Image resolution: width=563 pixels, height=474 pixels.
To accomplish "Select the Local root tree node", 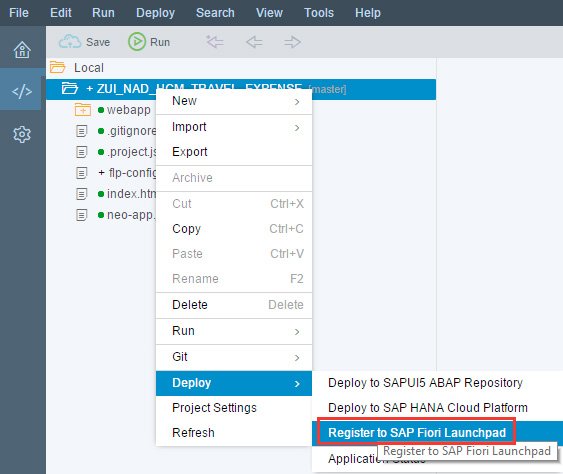I will click(x=89, y=68).
